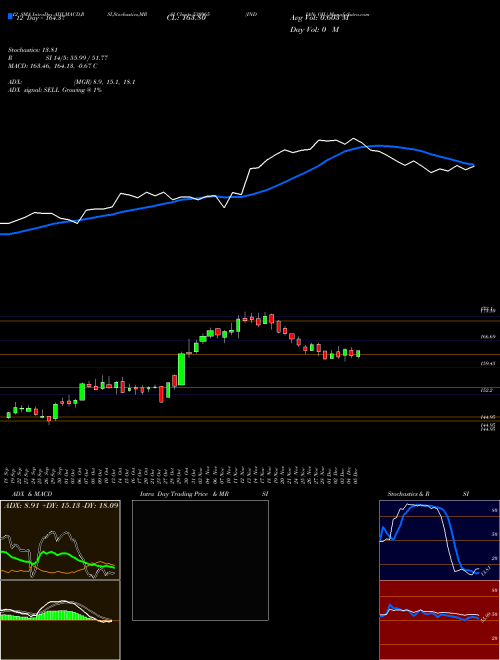Click the '(MGR) 8.9, 15.1, 18.1' ADX values
The height and width of the screenshot is (660, 500).
point(104,82)
